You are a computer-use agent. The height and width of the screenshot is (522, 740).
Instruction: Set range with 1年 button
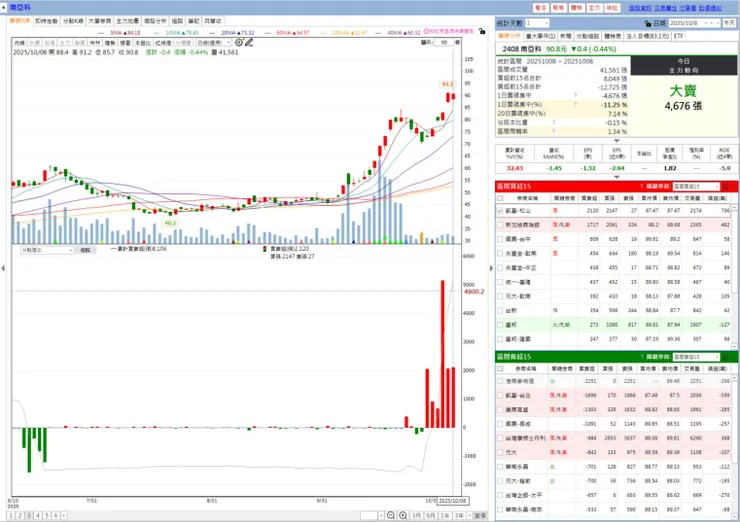445,515
